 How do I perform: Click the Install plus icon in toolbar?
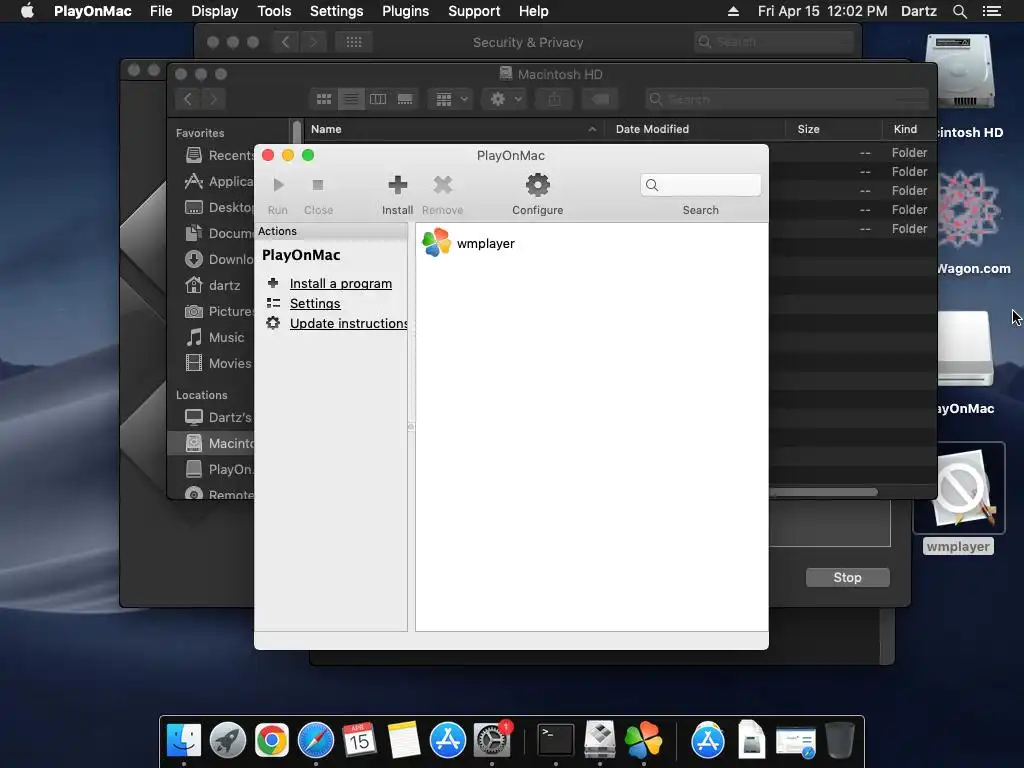[398, 185]
